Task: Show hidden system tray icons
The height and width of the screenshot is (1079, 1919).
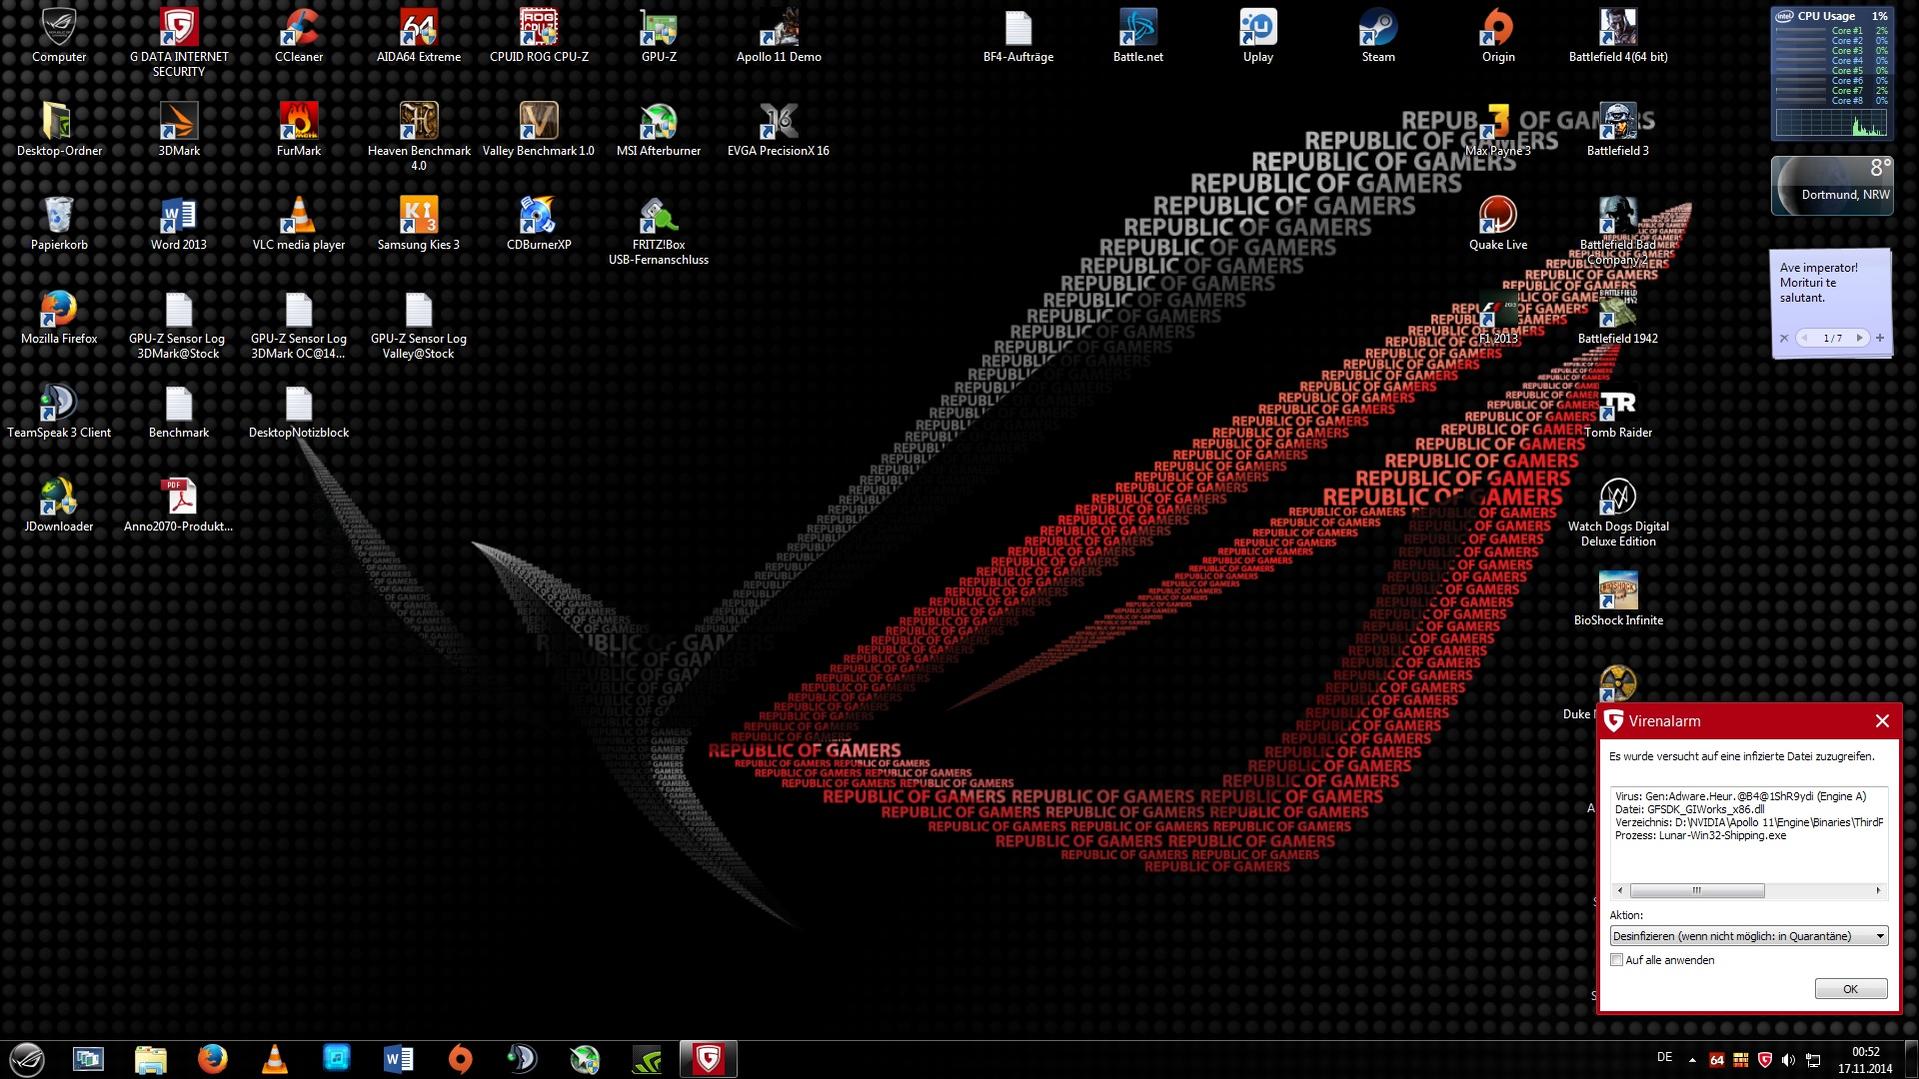Action: [1692, 1060]
